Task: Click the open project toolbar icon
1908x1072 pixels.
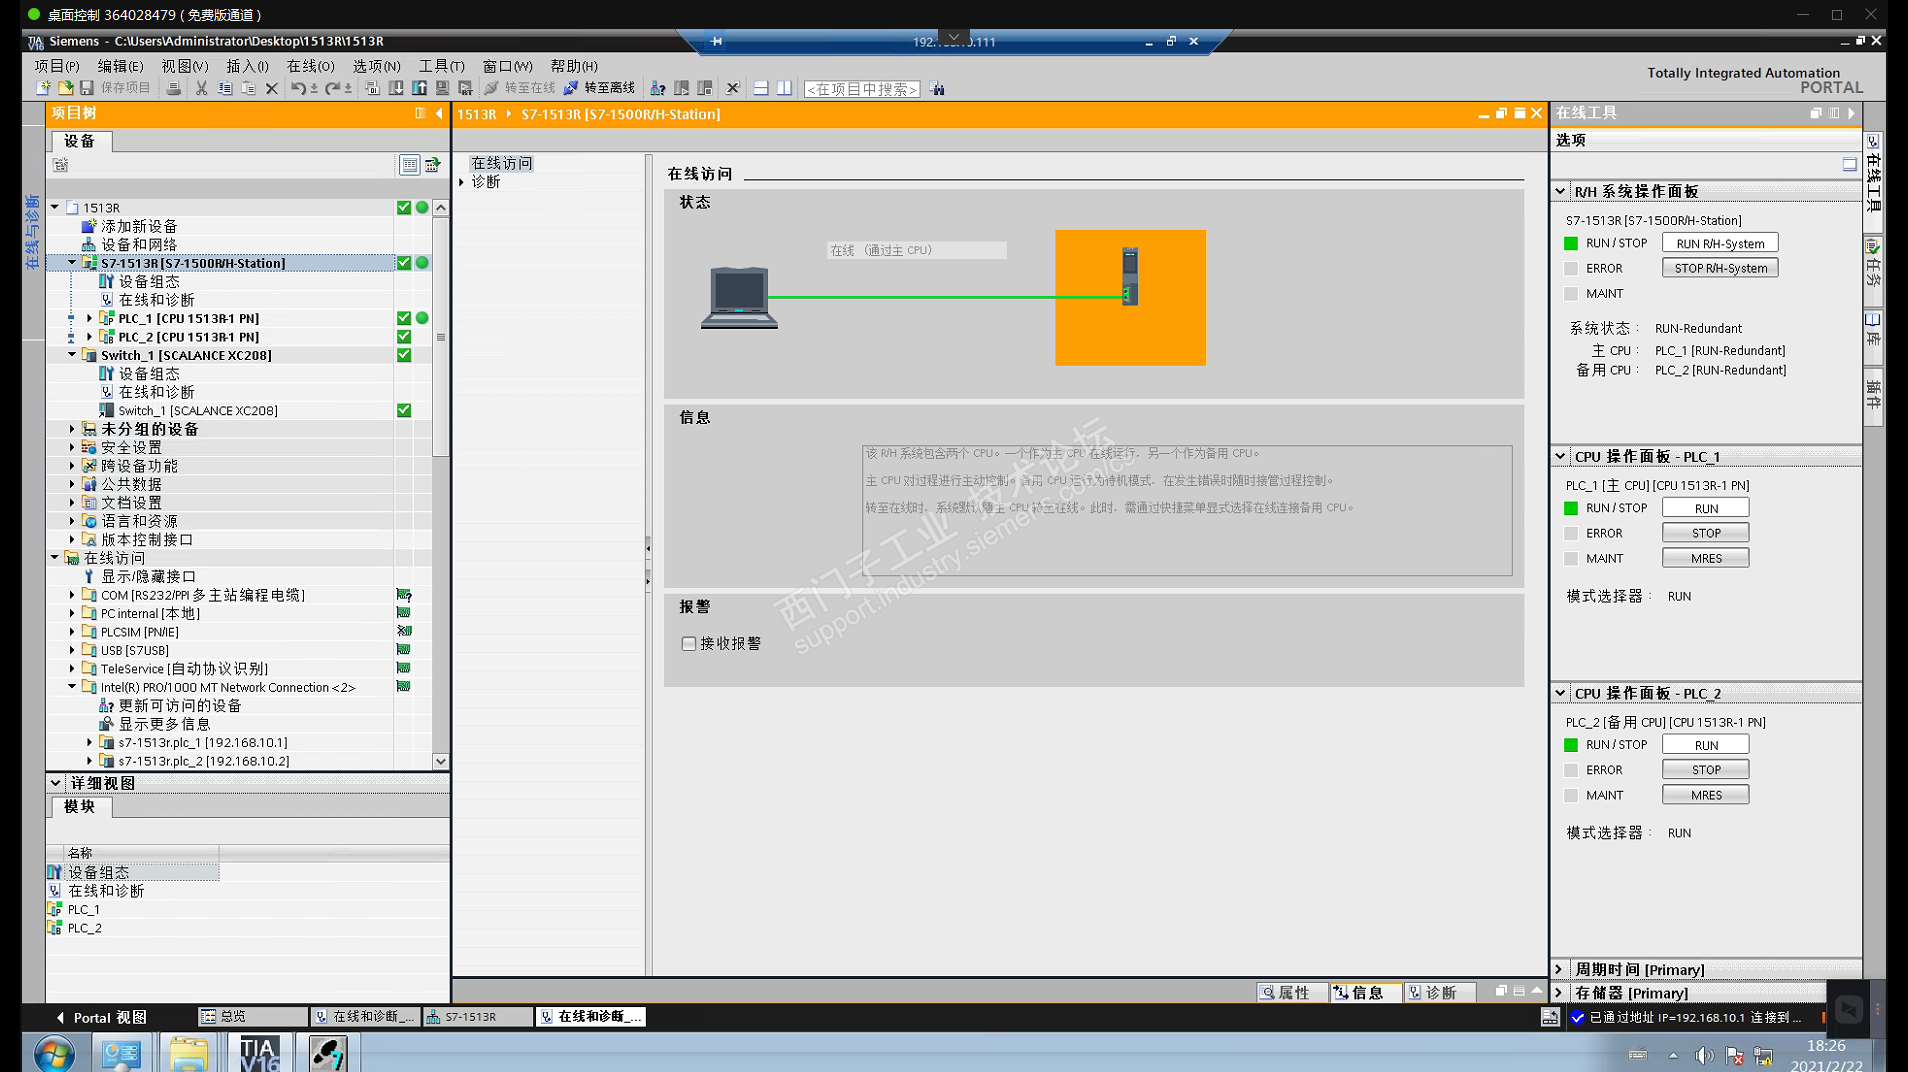Action: (x=65, y=88)
